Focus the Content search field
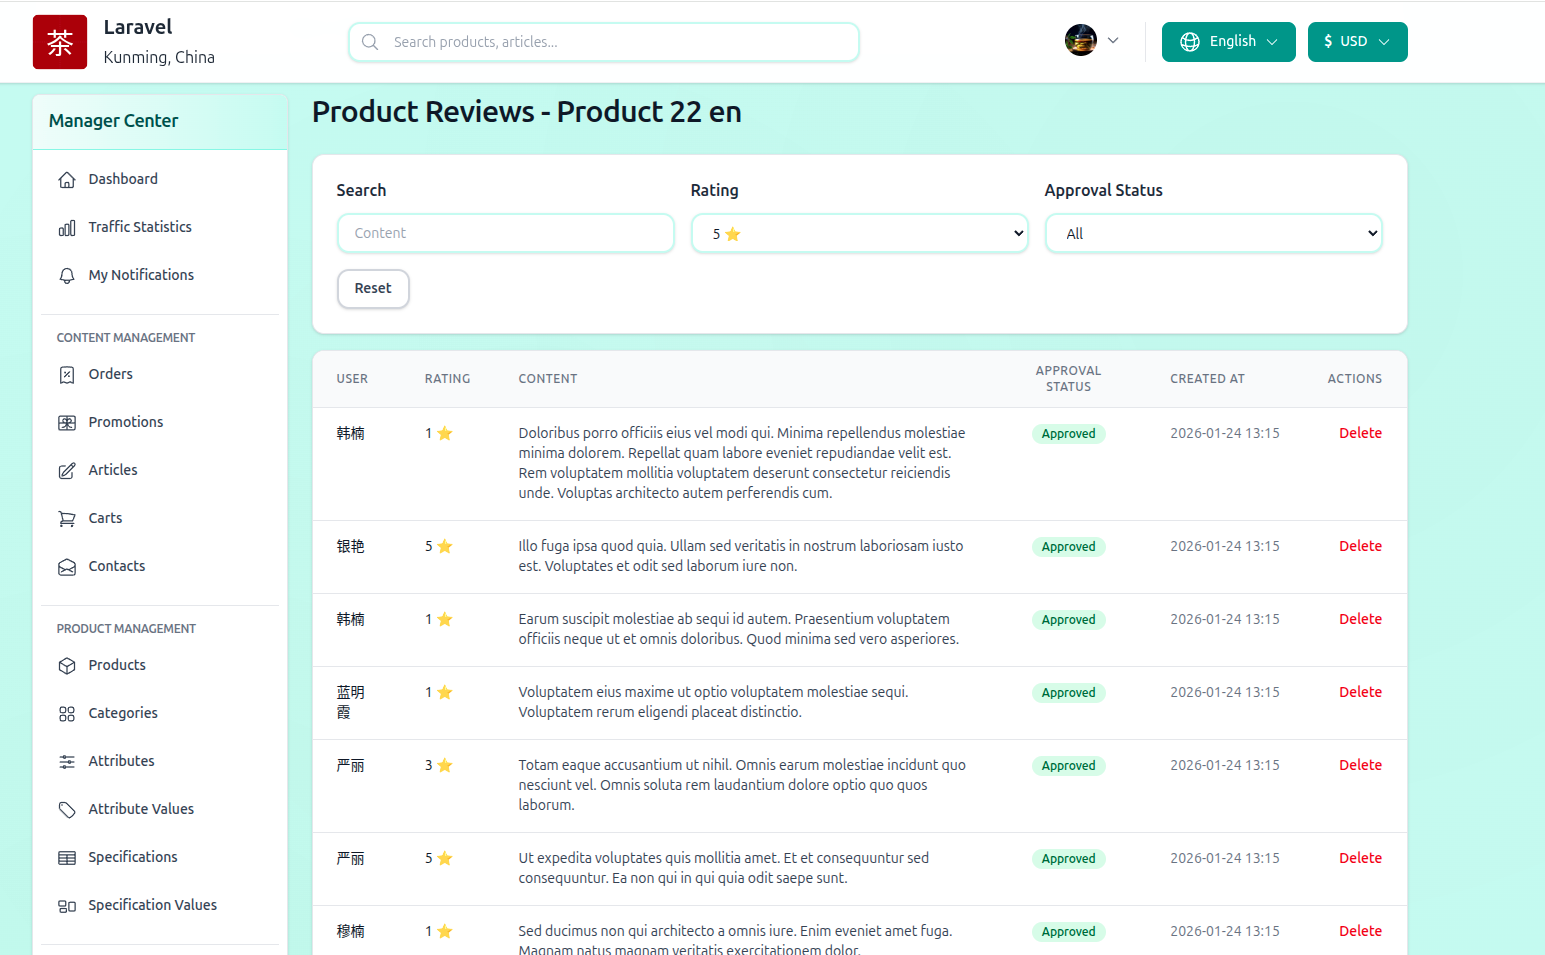 [506, 234]
